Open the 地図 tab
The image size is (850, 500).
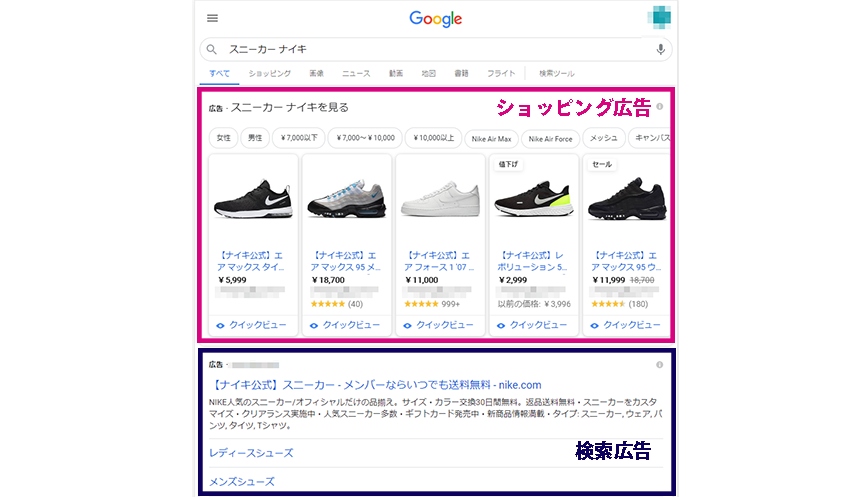pos(429,73)
